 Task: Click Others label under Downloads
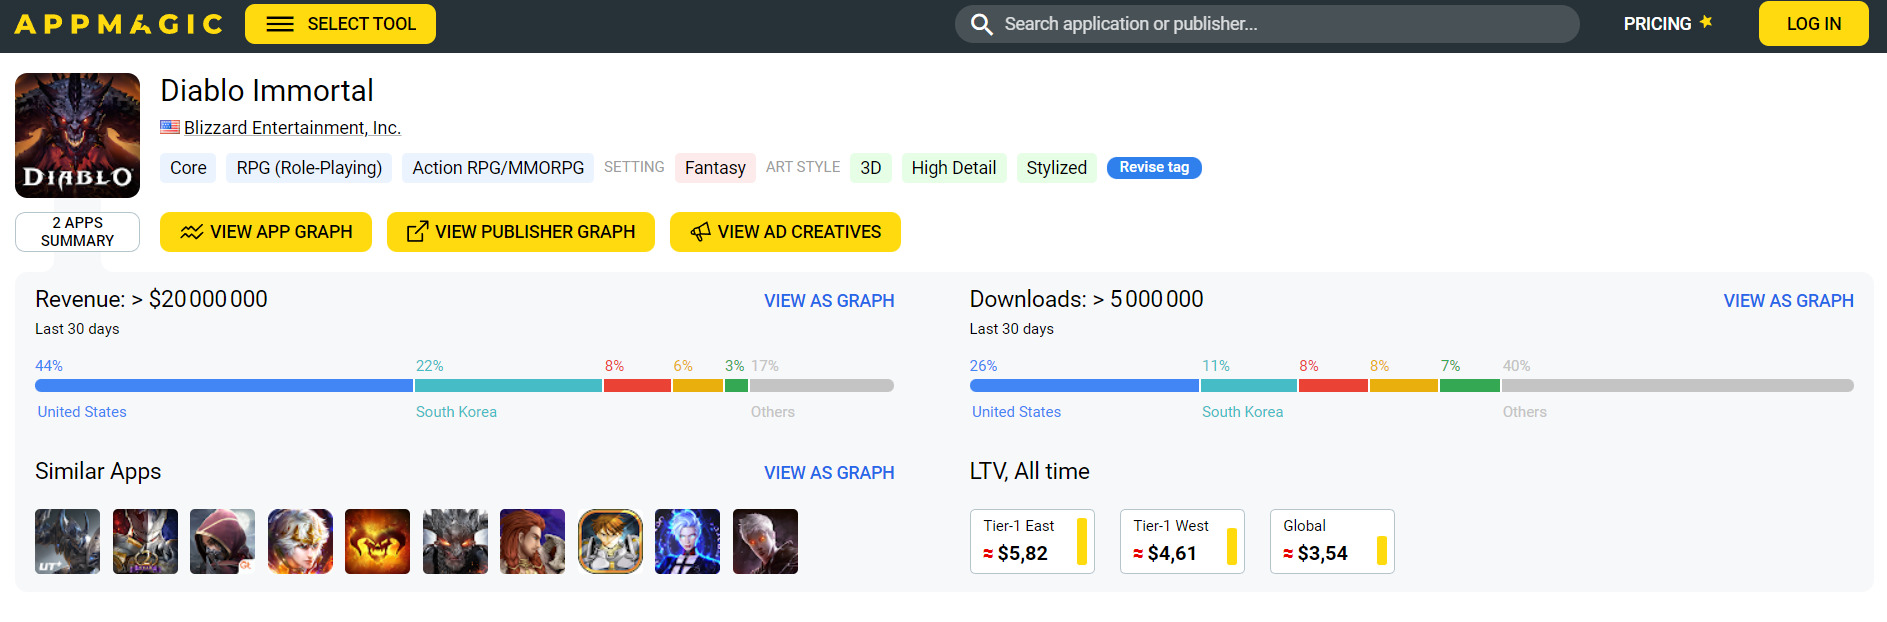(x=1524, y=412)
